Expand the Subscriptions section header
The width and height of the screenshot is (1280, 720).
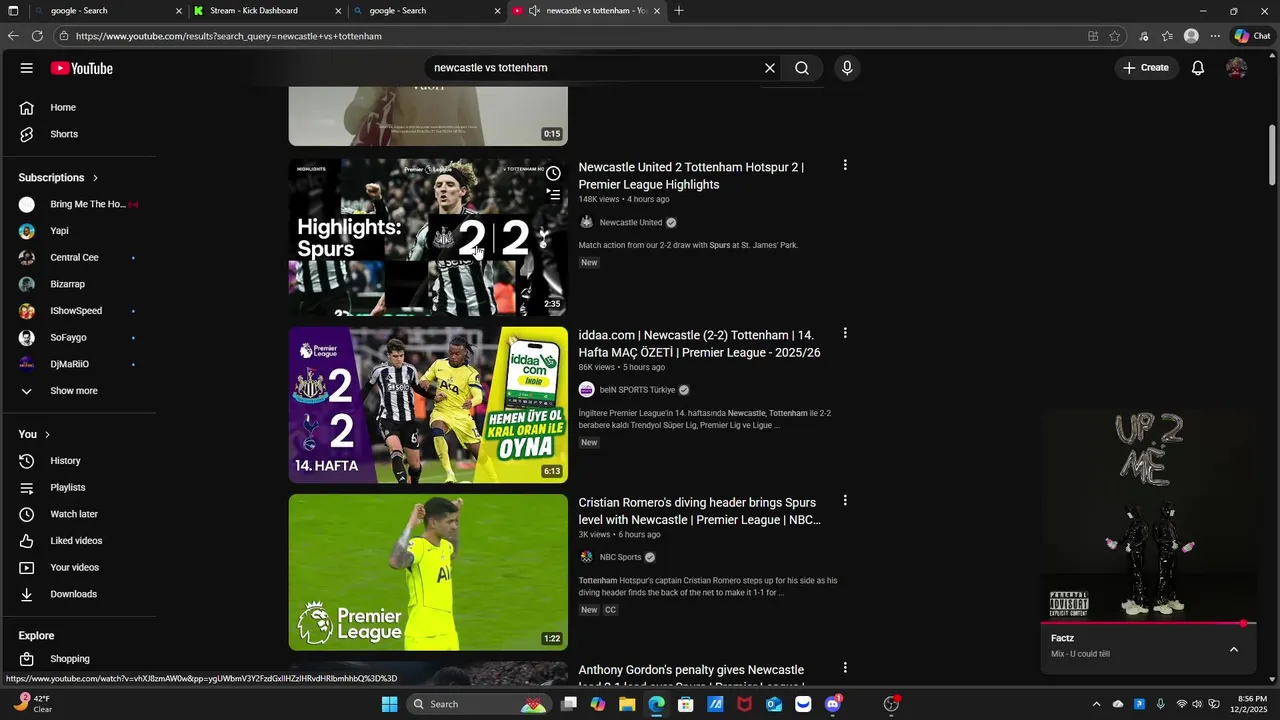(58, 178)
